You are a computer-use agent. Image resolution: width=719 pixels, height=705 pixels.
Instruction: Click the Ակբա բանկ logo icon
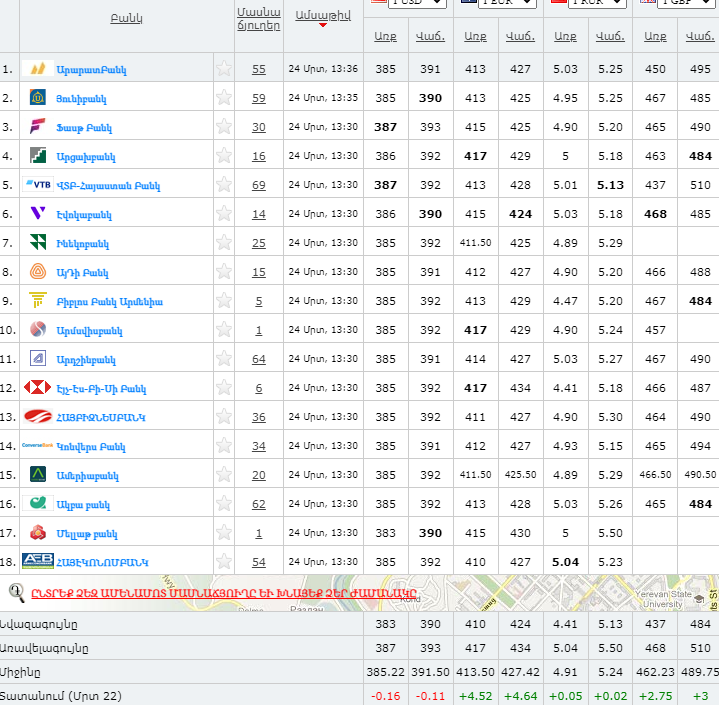(x=38, y=503)
